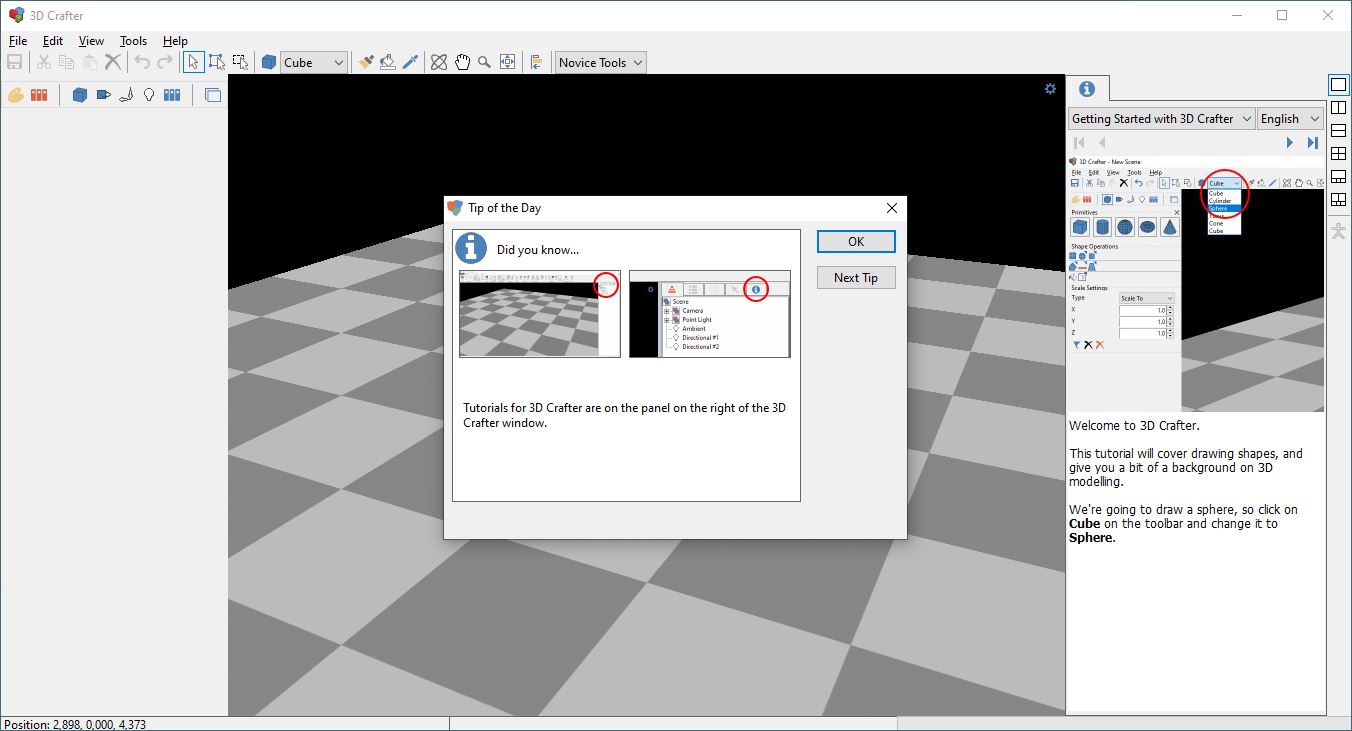Switch to four-pane grid viewport layout

tap(1339, 154)
